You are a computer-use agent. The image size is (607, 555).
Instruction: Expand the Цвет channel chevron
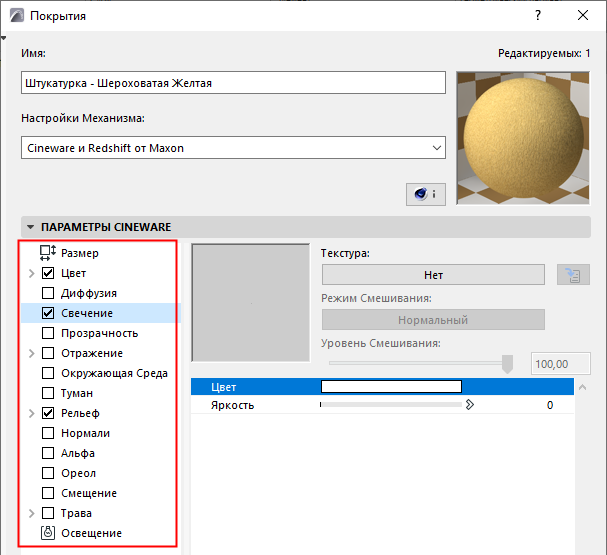(x=32, y=273)
